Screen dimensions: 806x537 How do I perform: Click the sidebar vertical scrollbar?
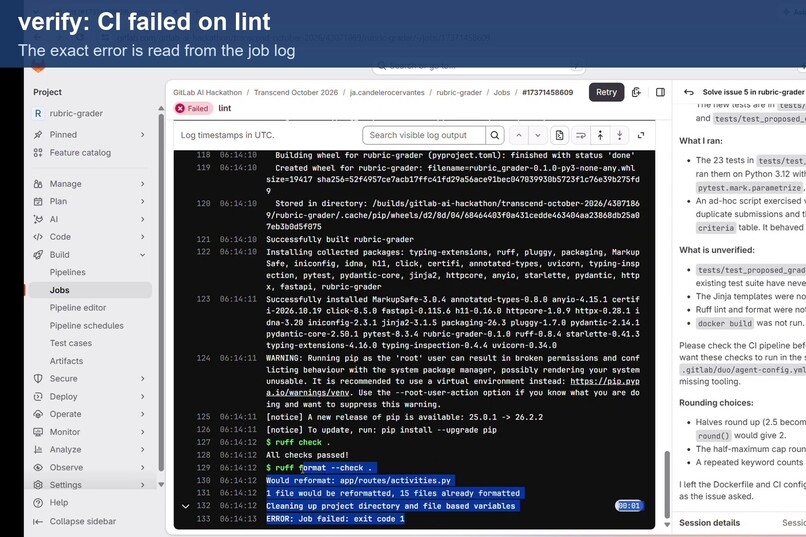(161, 293)
